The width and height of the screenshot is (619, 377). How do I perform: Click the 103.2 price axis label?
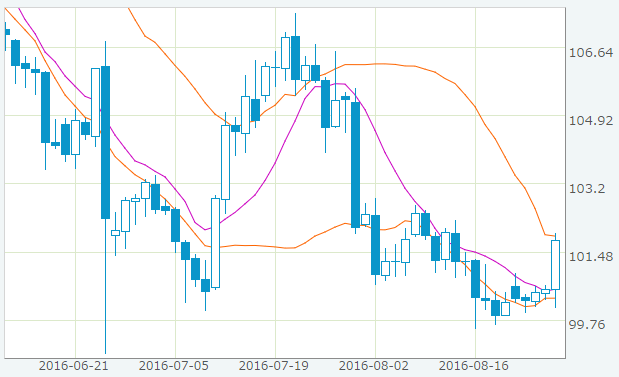coord(587,188)
